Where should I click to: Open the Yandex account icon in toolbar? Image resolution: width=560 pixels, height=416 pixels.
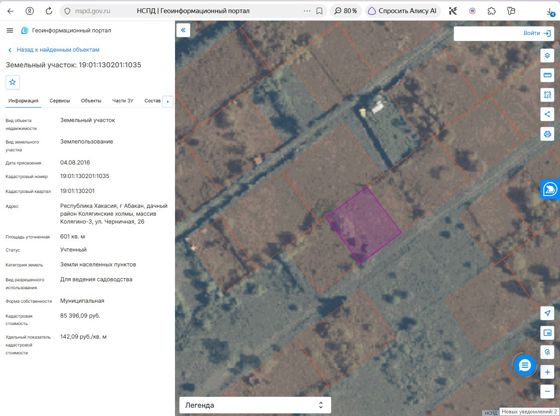tap(30, 11)
